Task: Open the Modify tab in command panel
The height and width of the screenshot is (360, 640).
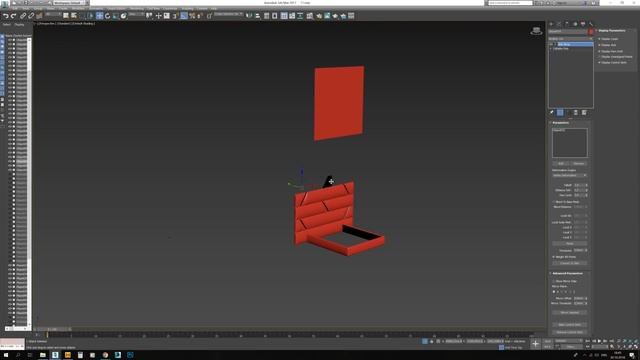Action: point(559,24)
